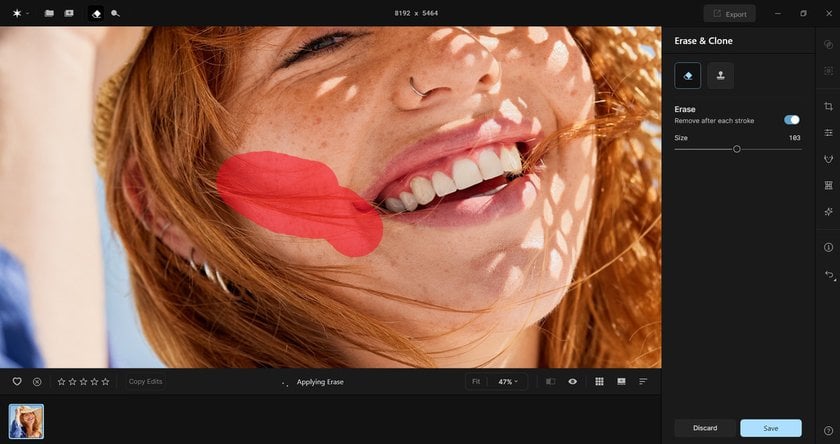Open the sort options icon

pos(643,381)
